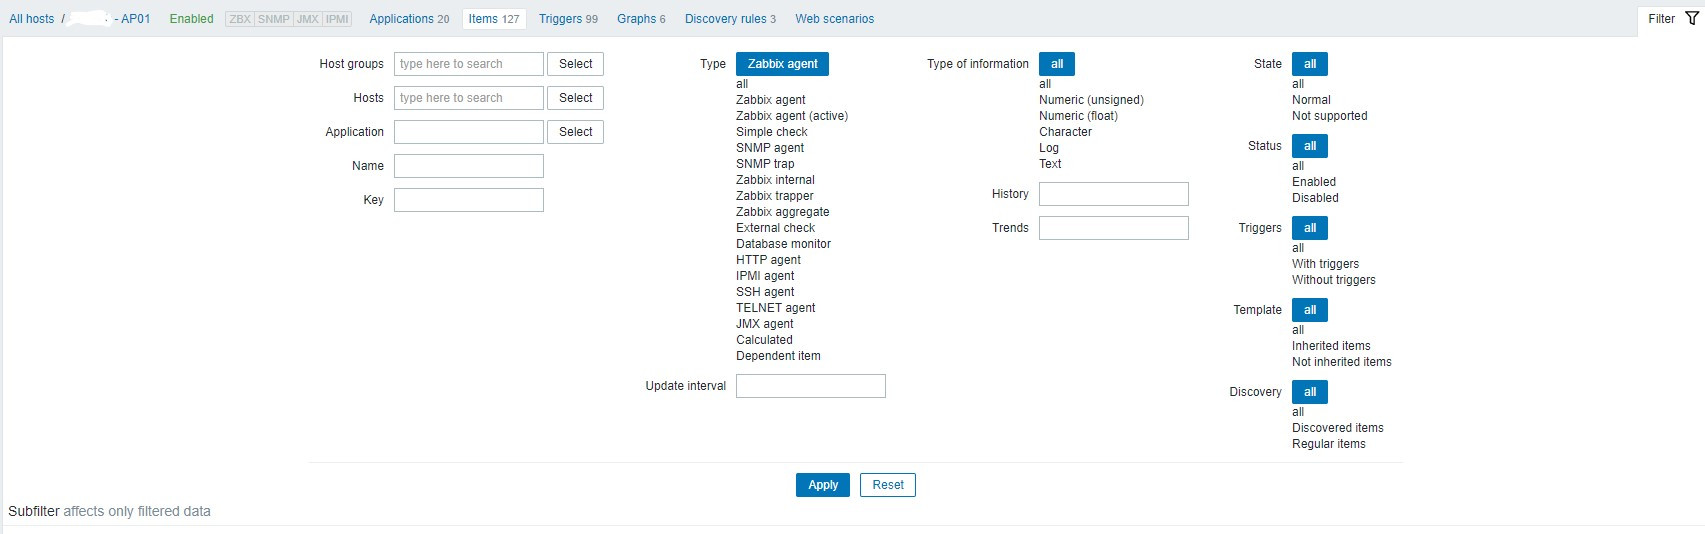The width and height of the screenshot is (1705, 534).
Task: Open the Web scenarios tab
Action: (x=834, y=19)
